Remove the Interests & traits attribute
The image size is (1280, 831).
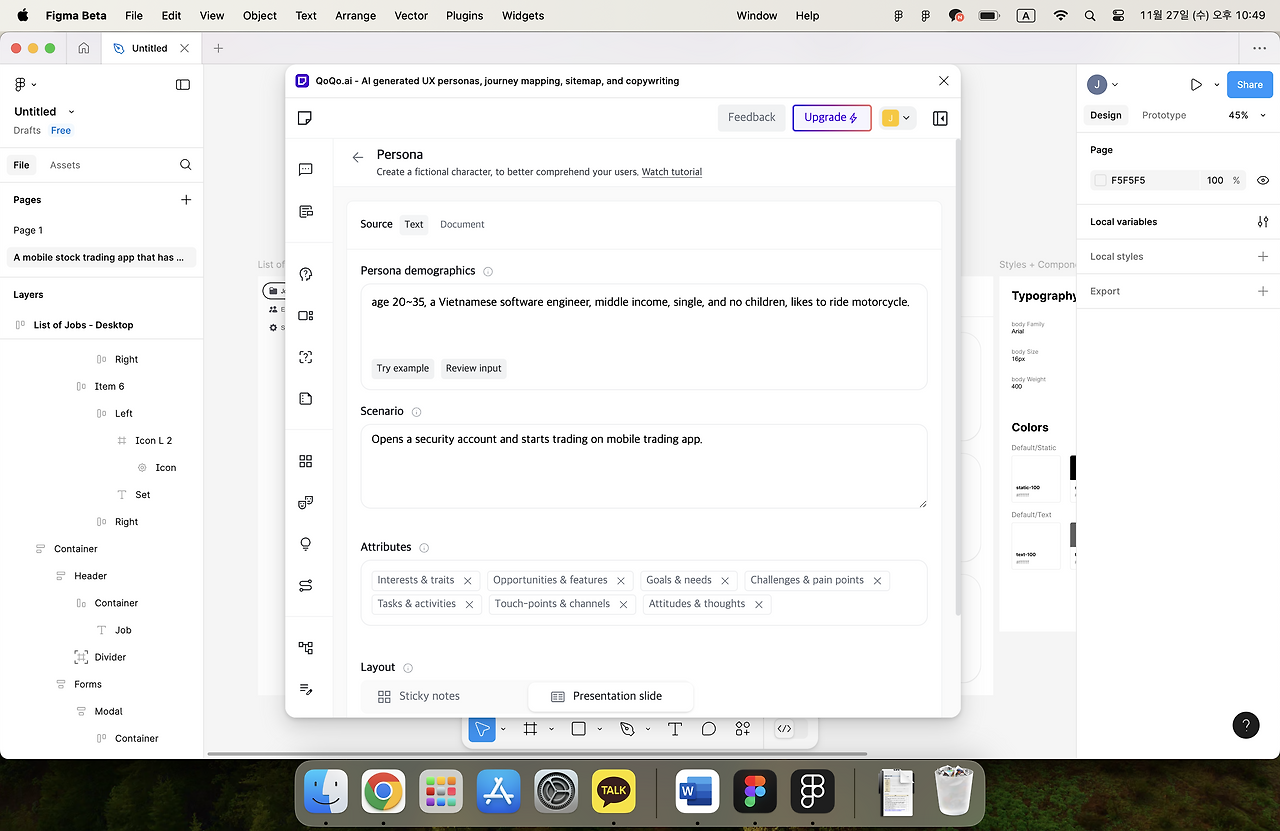(x=467, y=581)
